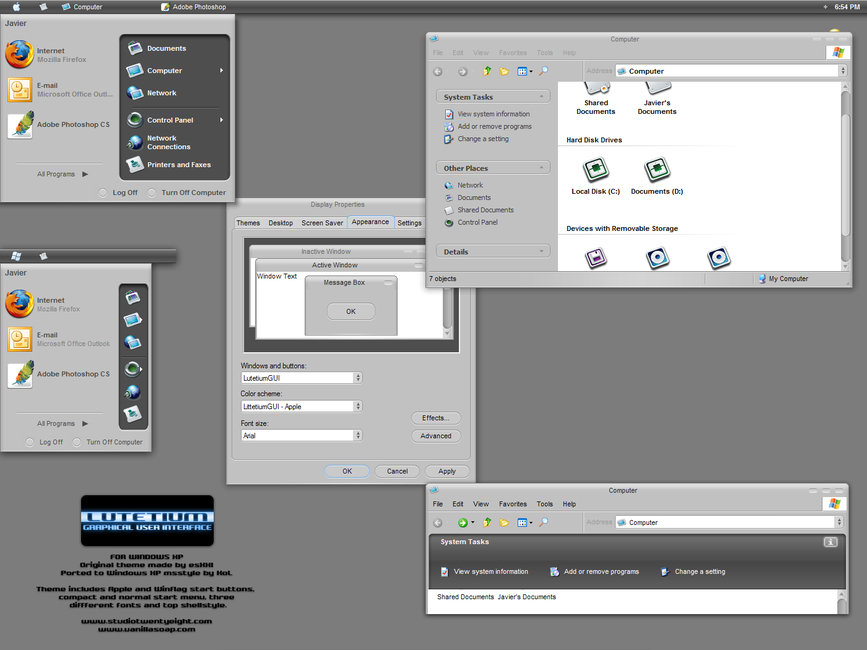This screenshot has height=650, width=867.
Task: Open Font size dropdown
Action: (358, 436)
